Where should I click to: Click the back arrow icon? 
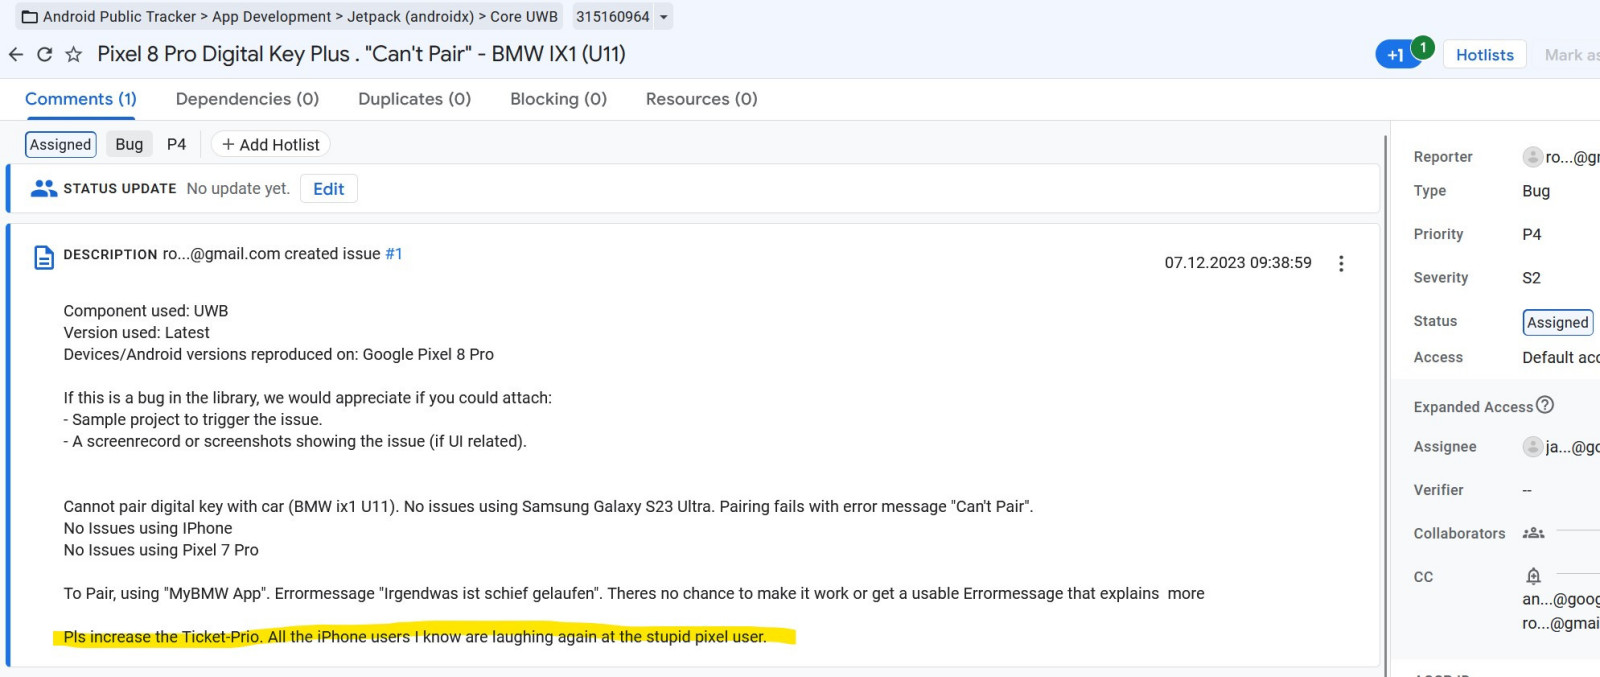[16, 54]
